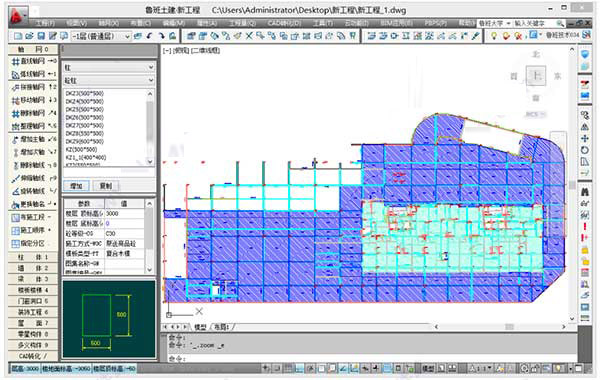Click the redo arrow icon
600x380 pixels.
coord(161,36)
